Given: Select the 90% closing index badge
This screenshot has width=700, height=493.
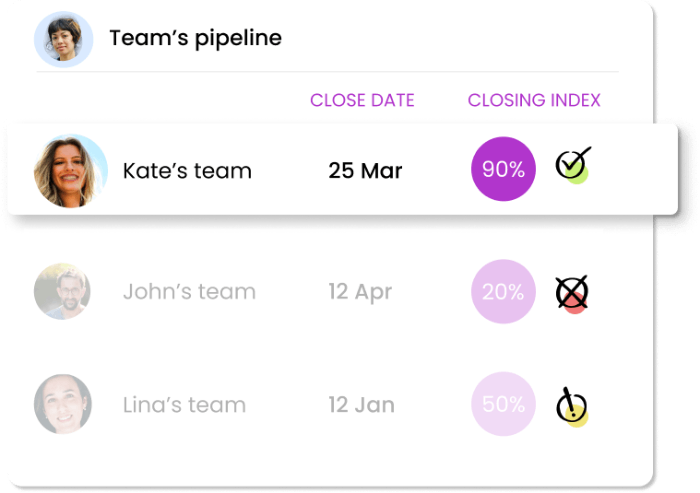Looking at the screenshot, I should click(504, 169).
